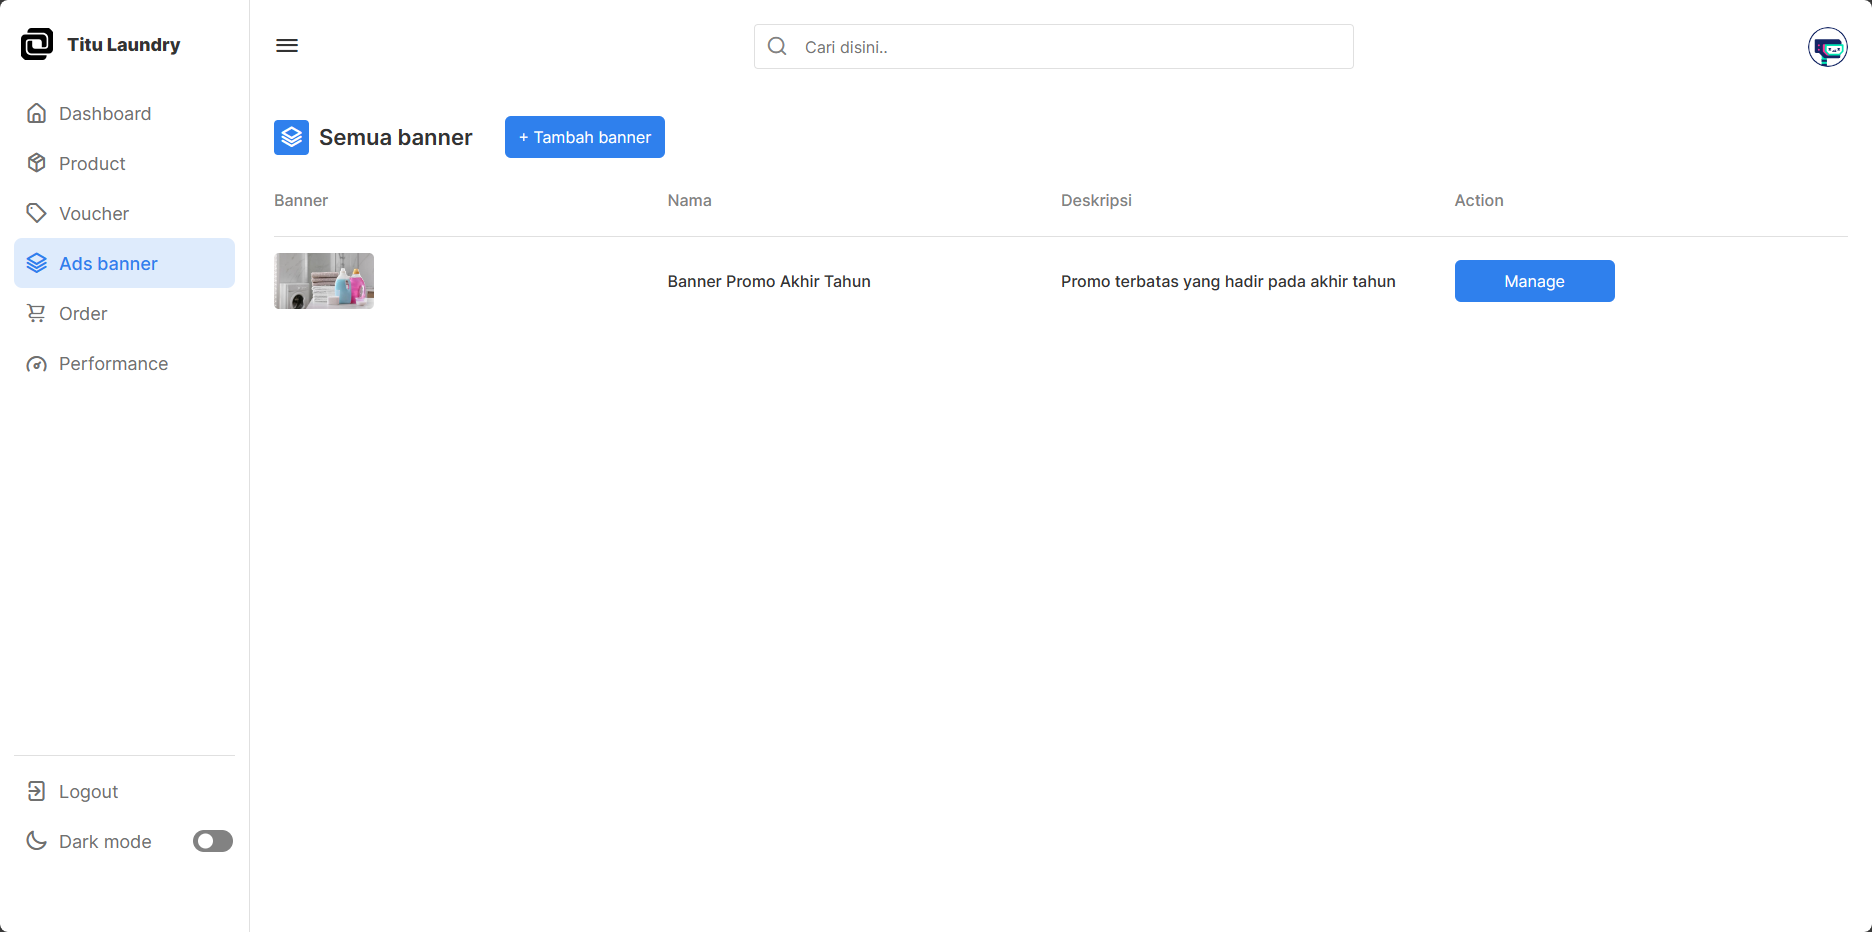Collapse the sidebar with hamburger menu

coord(287,45)
